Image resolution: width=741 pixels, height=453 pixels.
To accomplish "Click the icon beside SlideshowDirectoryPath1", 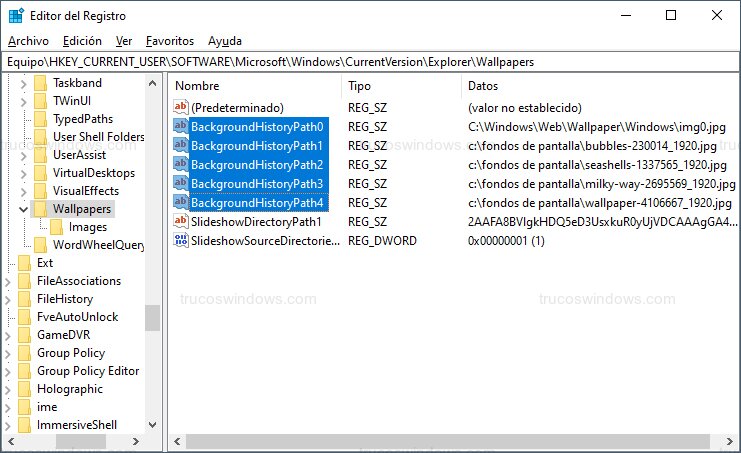I will [x=181, y=221].
